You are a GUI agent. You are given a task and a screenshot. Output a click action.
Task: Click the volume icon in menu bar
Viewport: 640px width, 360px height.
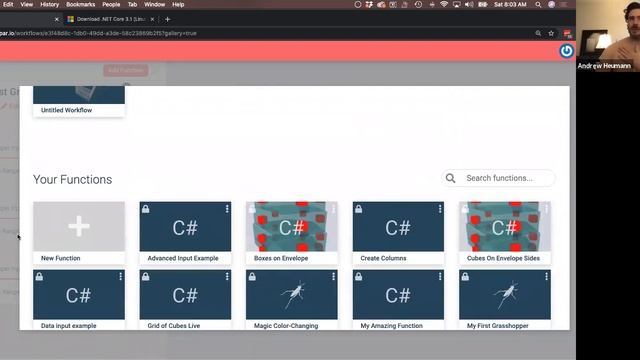point(469,4)
